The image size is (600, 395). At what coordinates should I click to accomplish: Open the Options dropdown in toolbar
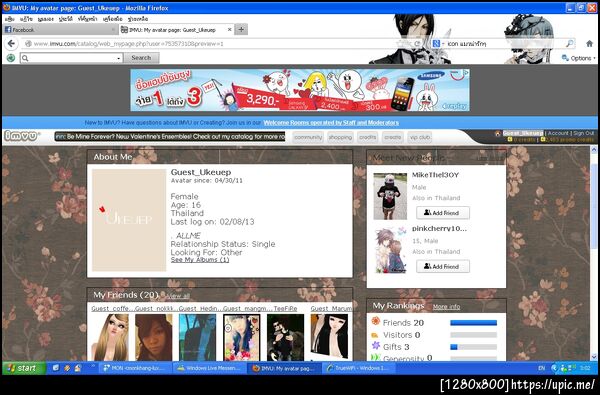[x=579, y=58]
